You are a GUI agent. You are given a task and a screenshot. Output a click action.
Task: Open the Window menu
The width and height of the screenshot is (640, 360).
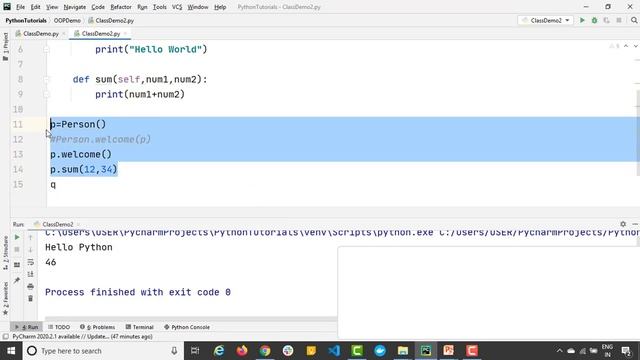(x=198, y=7)
